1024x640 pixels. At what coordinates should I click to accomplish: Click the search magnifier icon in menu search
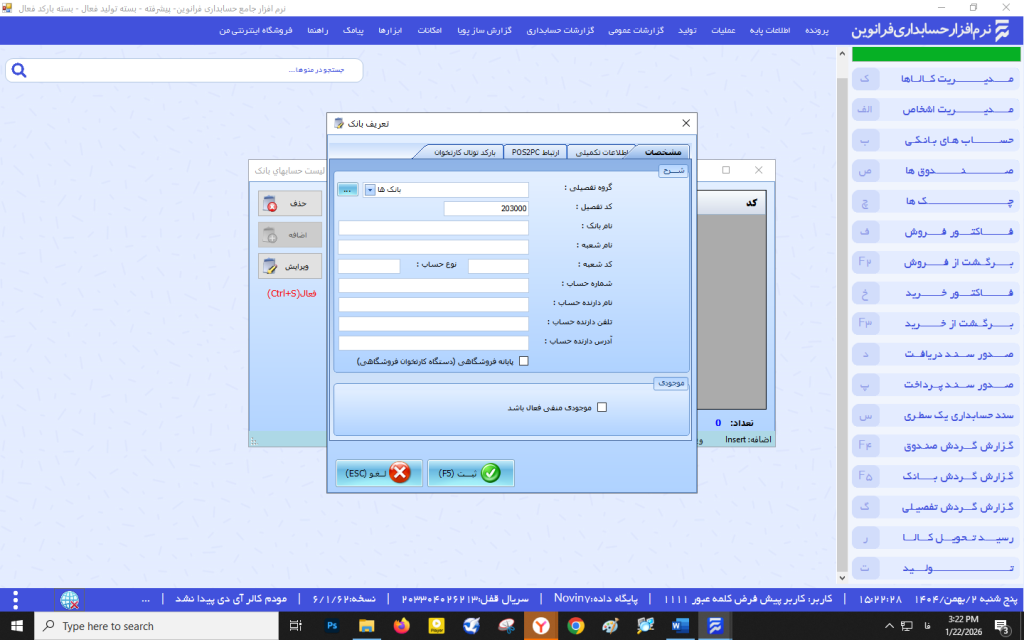19,70
